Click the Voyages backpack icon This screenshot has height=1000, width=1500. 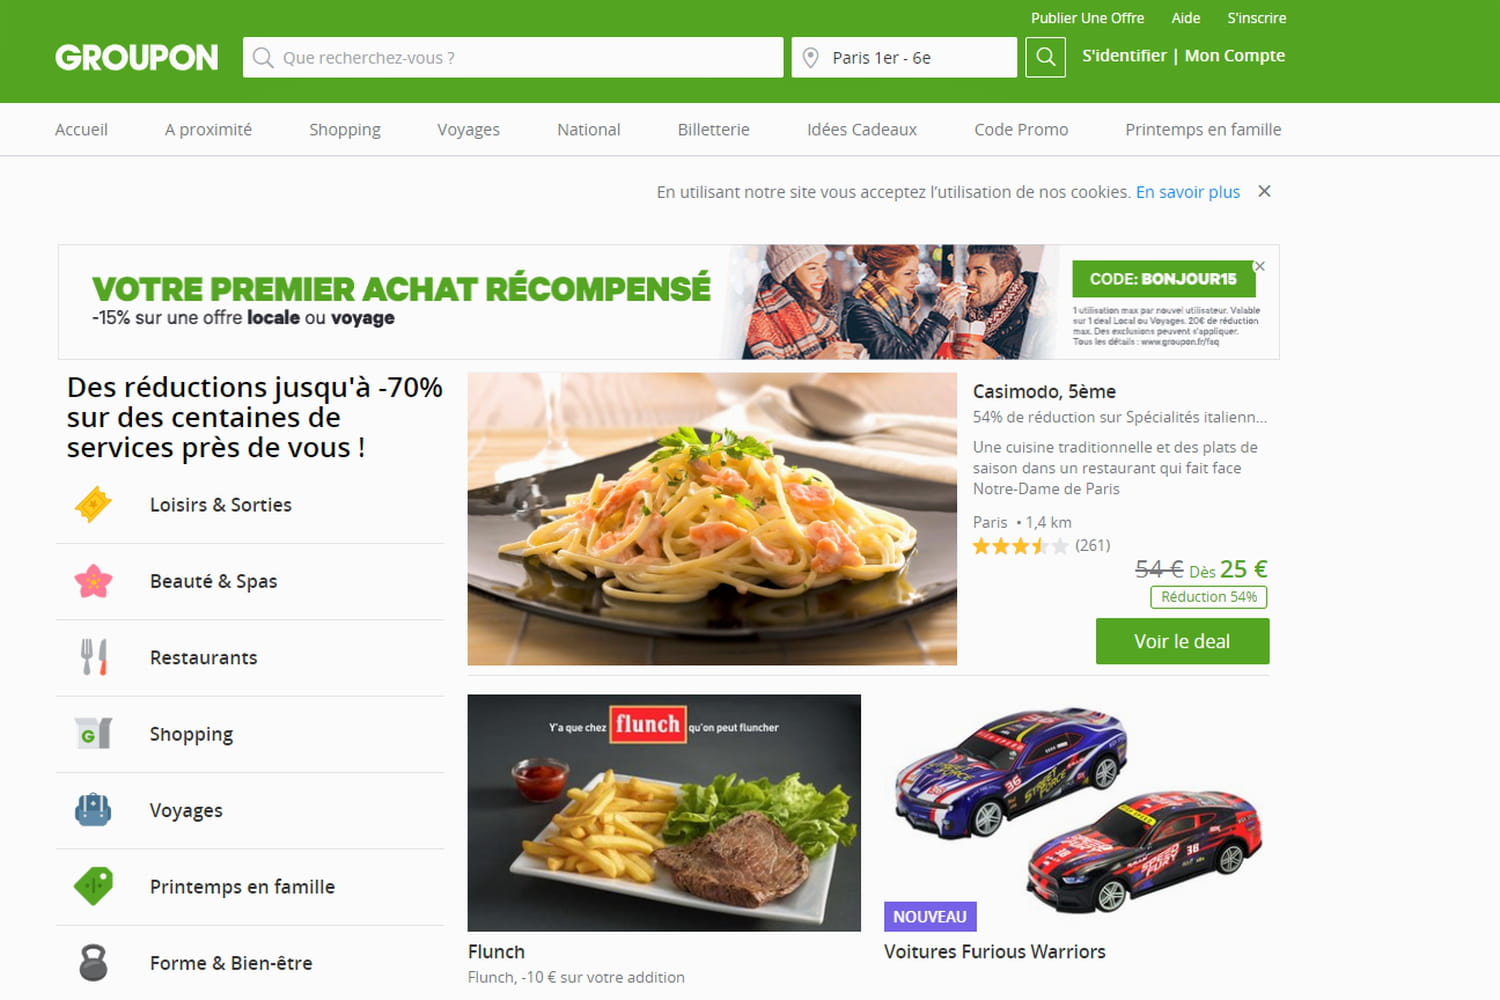tap(93, 809)
